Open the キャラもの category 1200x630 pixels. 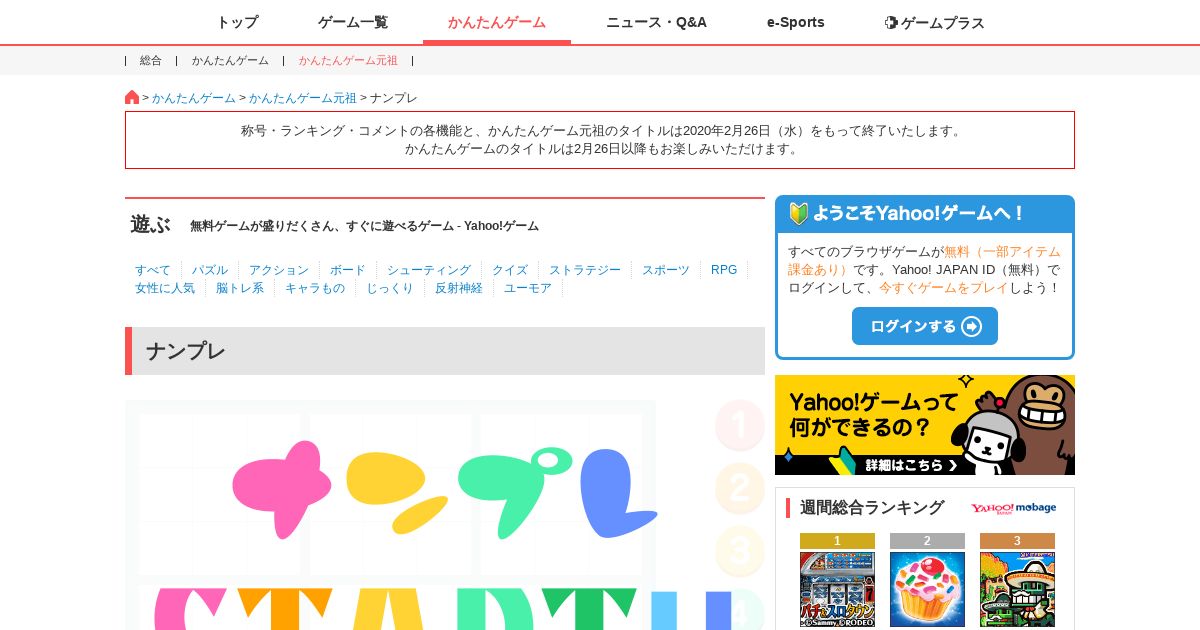[x=315, y=288]
